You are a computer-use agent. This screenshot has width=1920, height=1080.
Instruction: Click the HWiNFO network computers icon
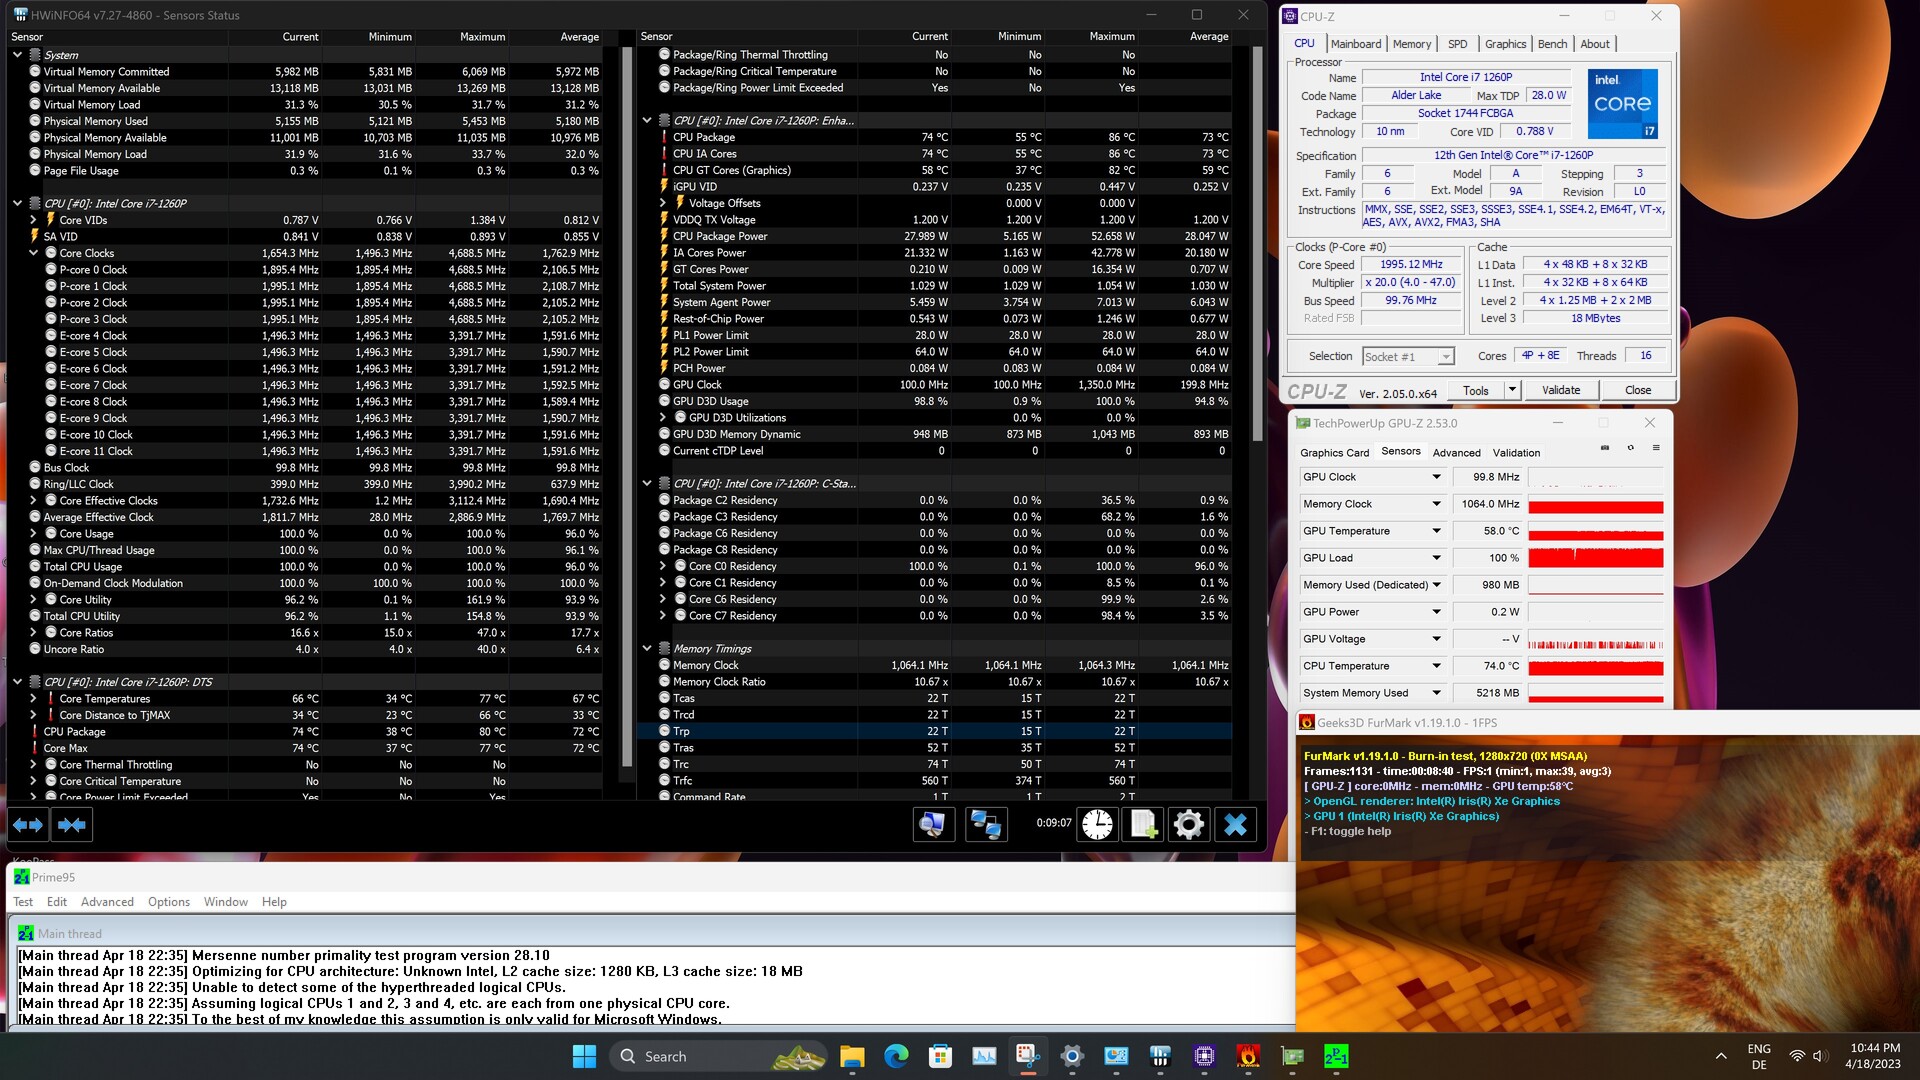pyautogui.click(x=985, y=824)
